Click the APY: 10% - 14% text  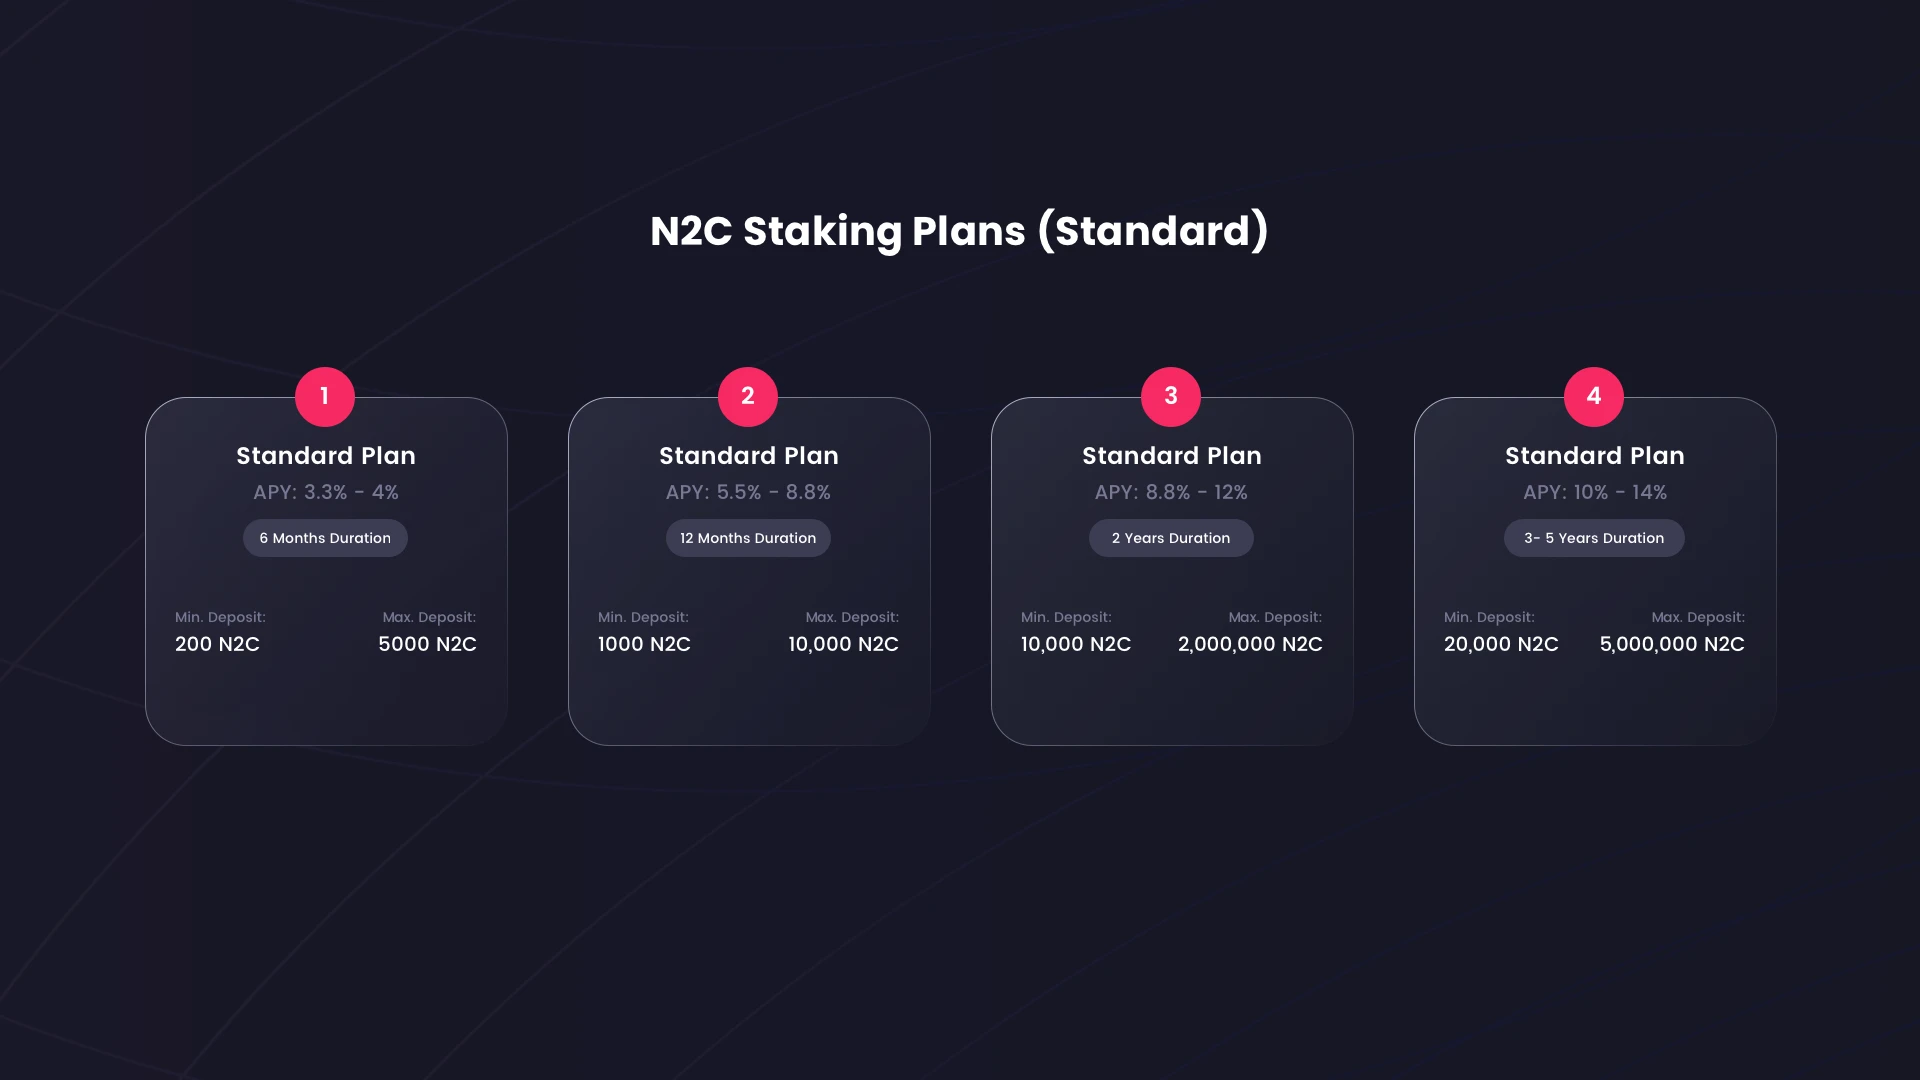pos(1595,492)
